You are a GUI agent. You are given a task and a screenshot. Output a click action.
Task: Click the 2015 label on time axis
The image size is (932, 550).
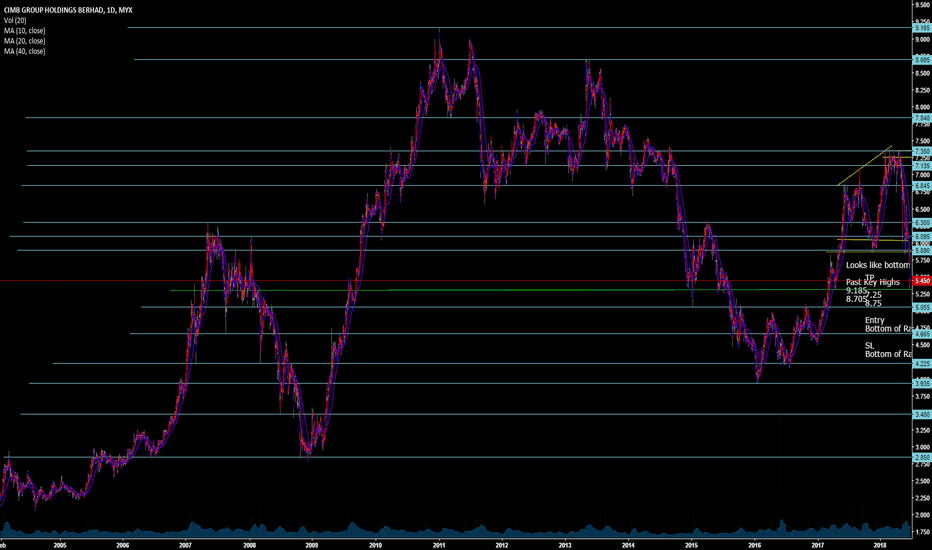[x=691, y=545]
